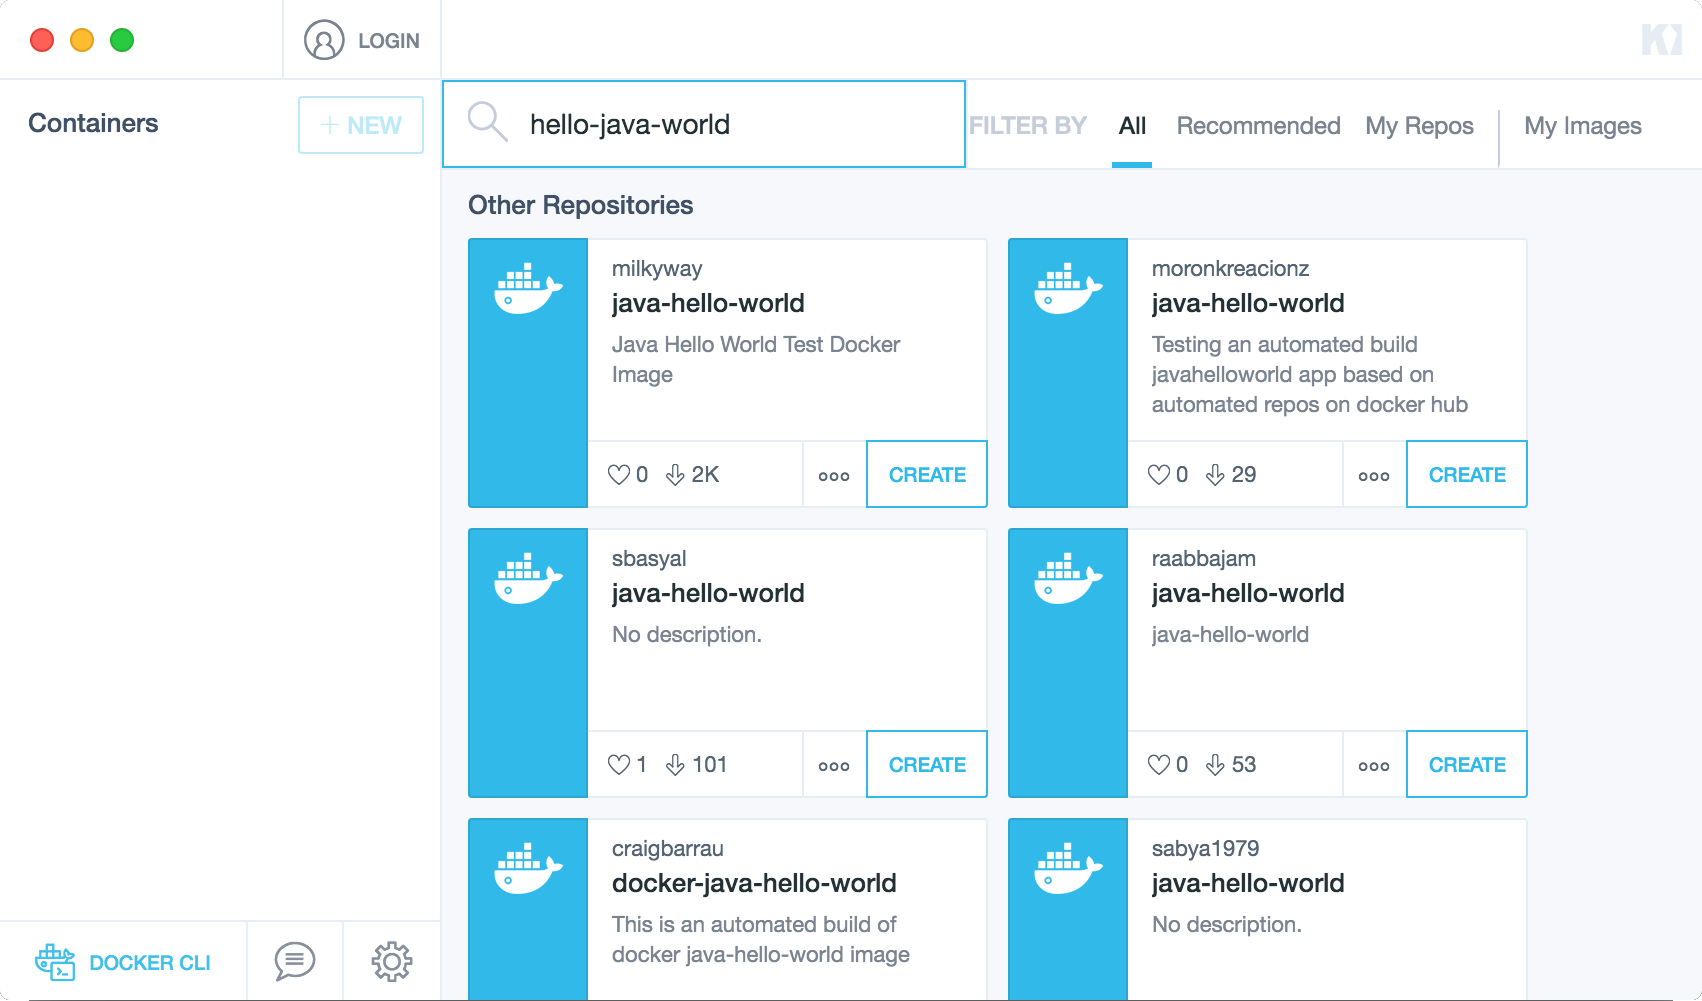This screenshot has height=1001, width=1702.
Task: Switch to the Recommended filter tab
Action: pyautogui.click(x=1258, y=126)
